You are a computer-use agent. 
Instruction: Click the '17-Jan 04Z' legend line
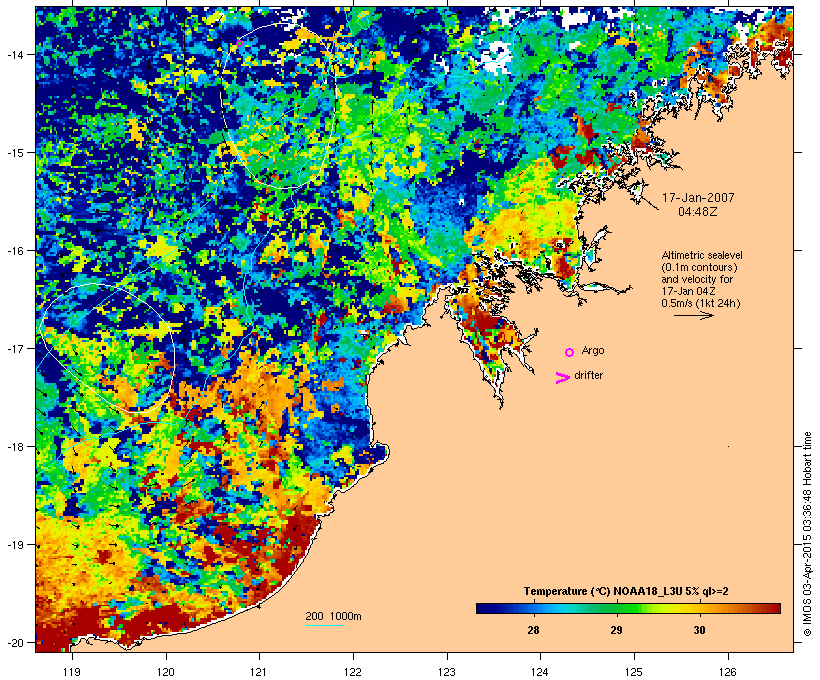(x=688, y=291)
